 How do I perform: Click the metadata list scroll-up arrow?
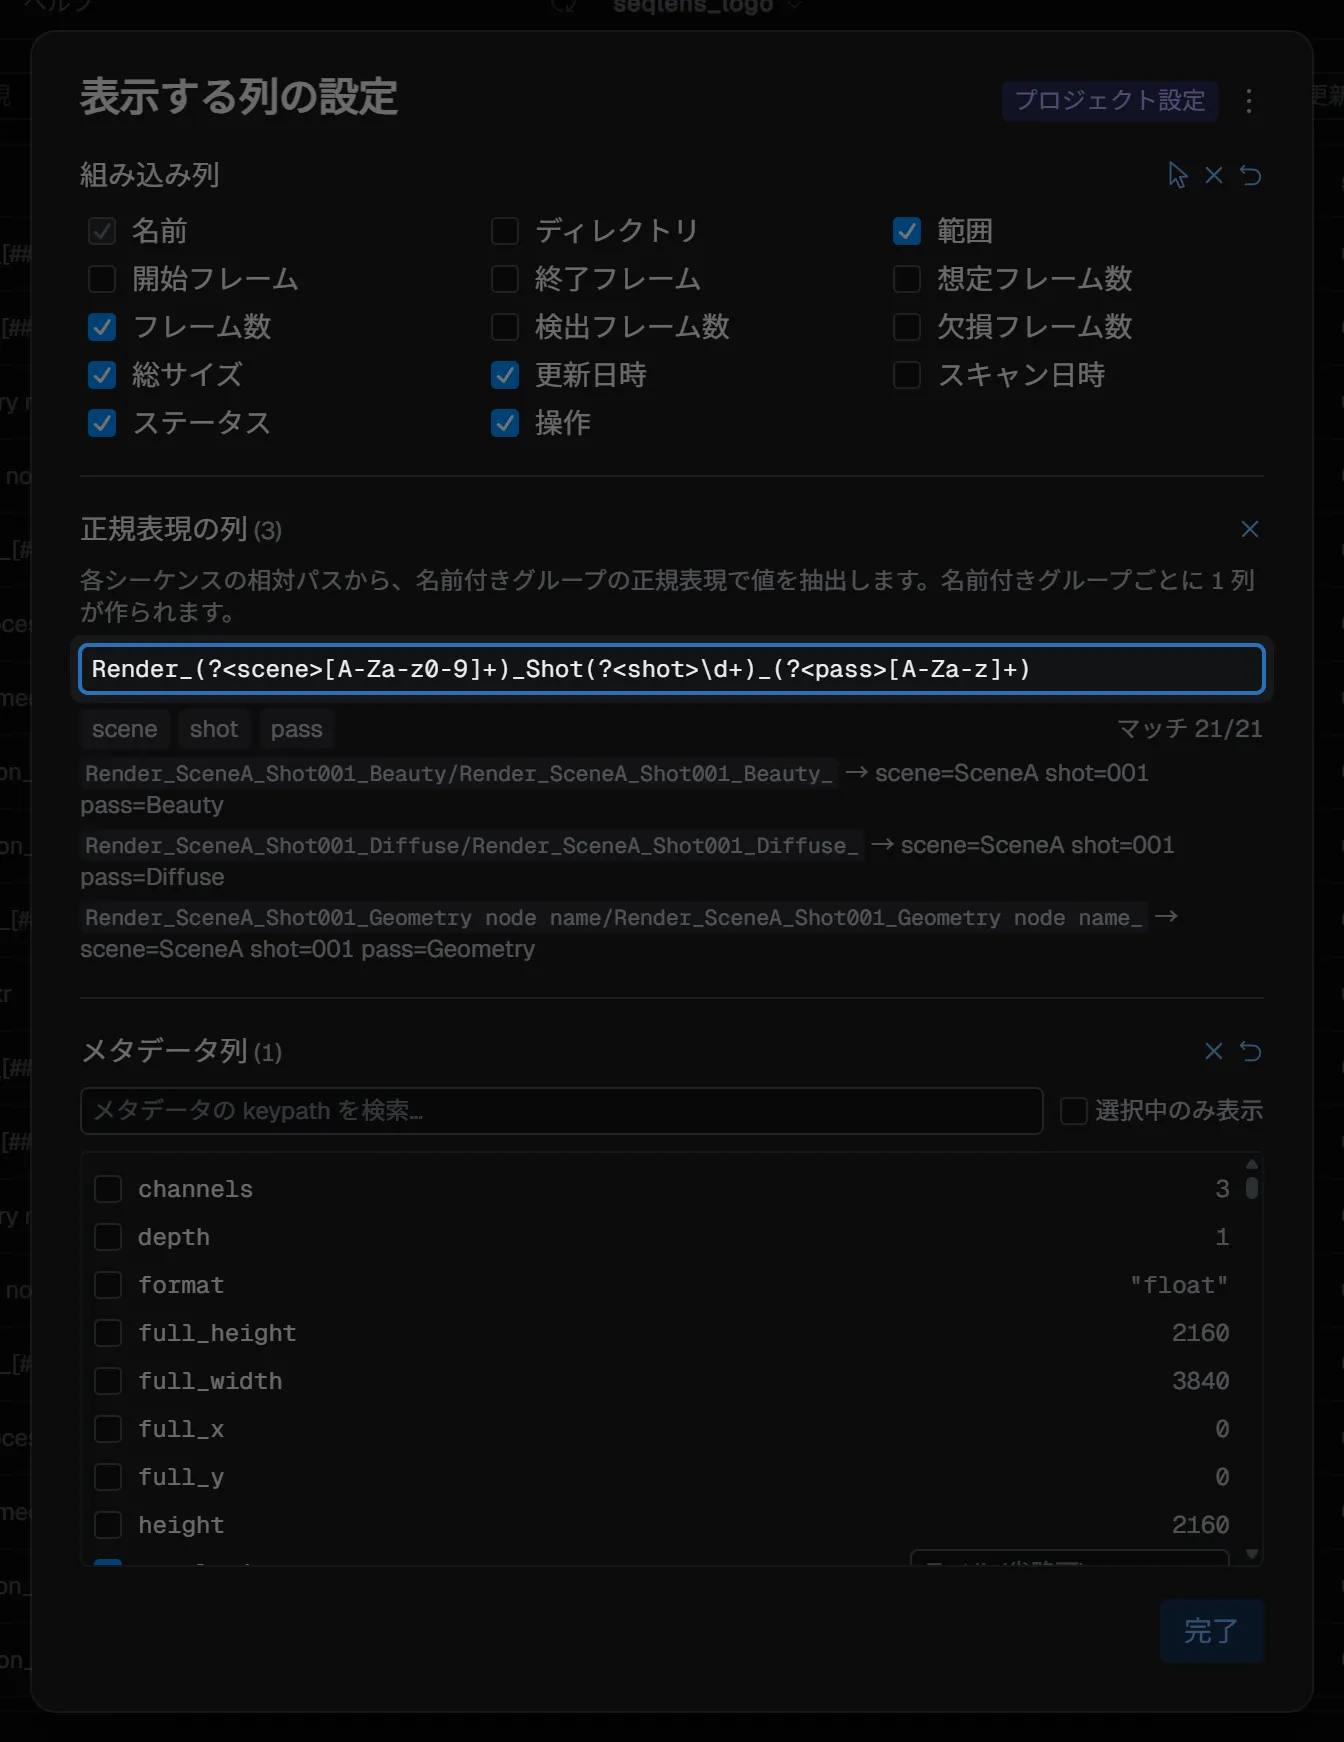(1252, 1164)
